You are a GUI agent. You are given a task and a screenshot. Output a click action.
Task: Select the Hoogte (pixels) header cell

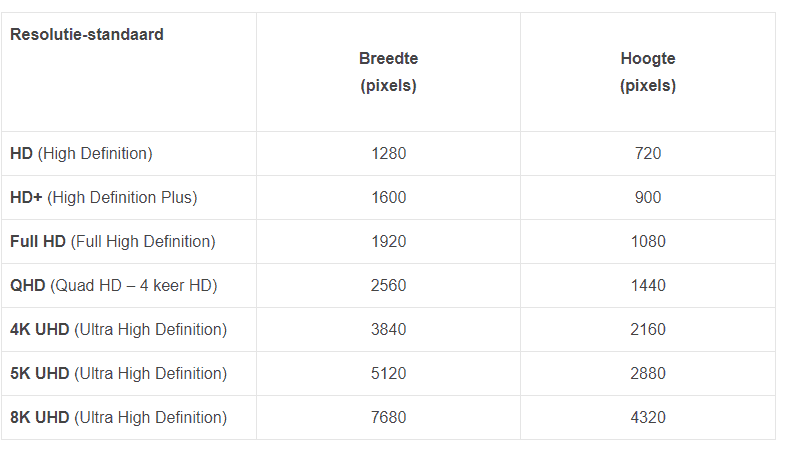(x=648, y=72)
